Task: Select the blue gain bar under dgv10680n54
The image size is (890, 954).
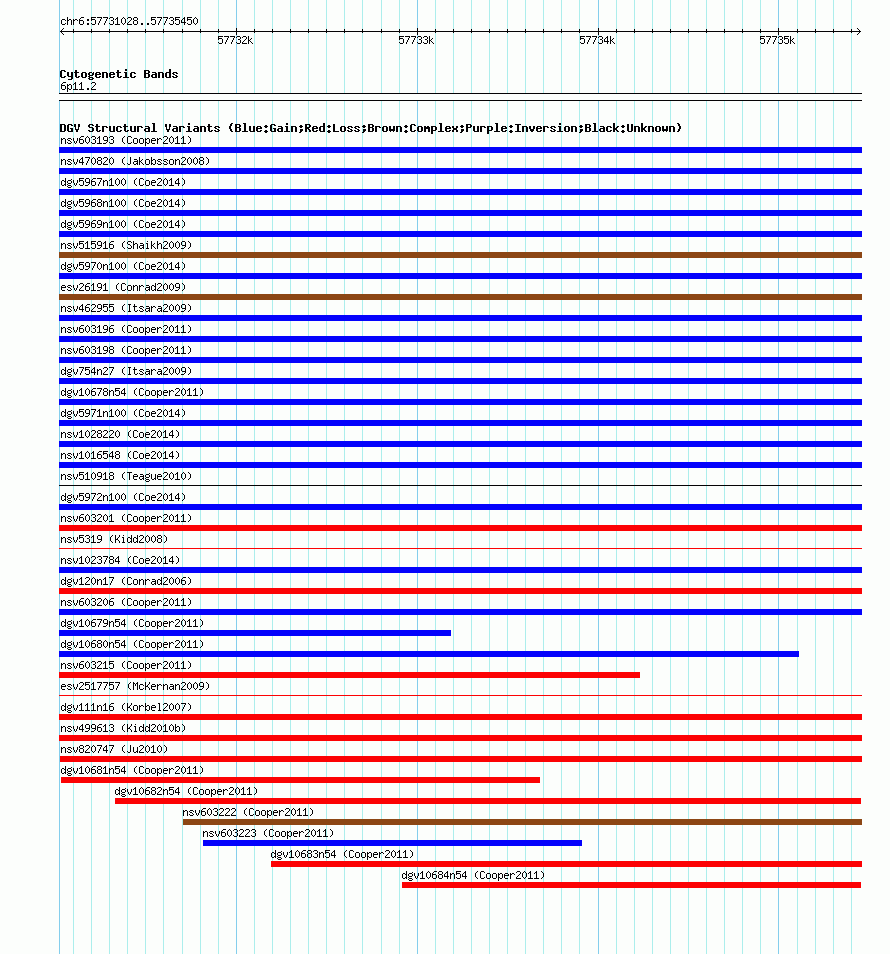Action: [429, 654]
